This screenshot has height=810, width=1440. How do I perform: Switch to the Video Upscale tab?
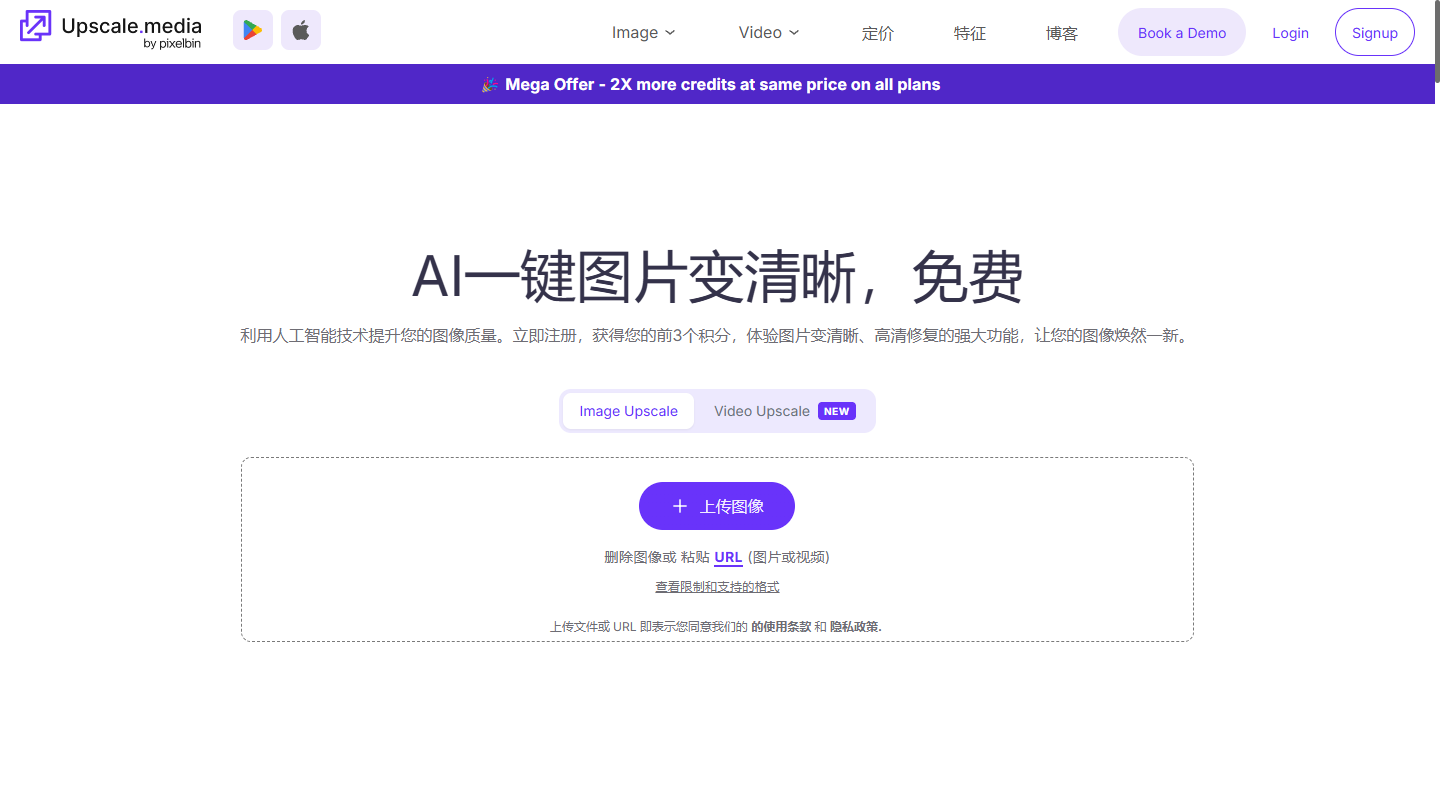[785, 411]
